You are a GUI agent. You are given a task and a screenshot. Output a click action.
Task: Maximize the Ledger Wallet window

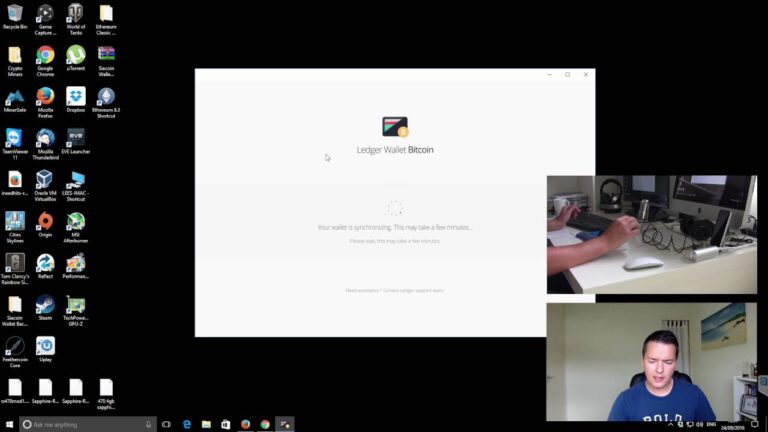(568, 74)
